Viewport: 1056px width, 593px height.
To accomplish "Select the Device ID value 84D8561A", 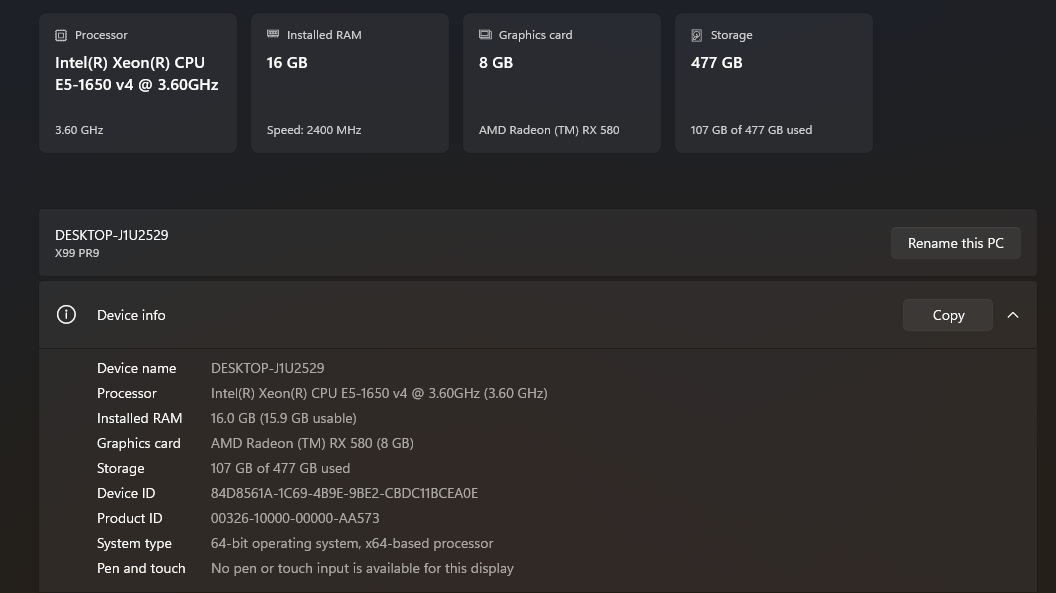I will (x=344, y=493).
